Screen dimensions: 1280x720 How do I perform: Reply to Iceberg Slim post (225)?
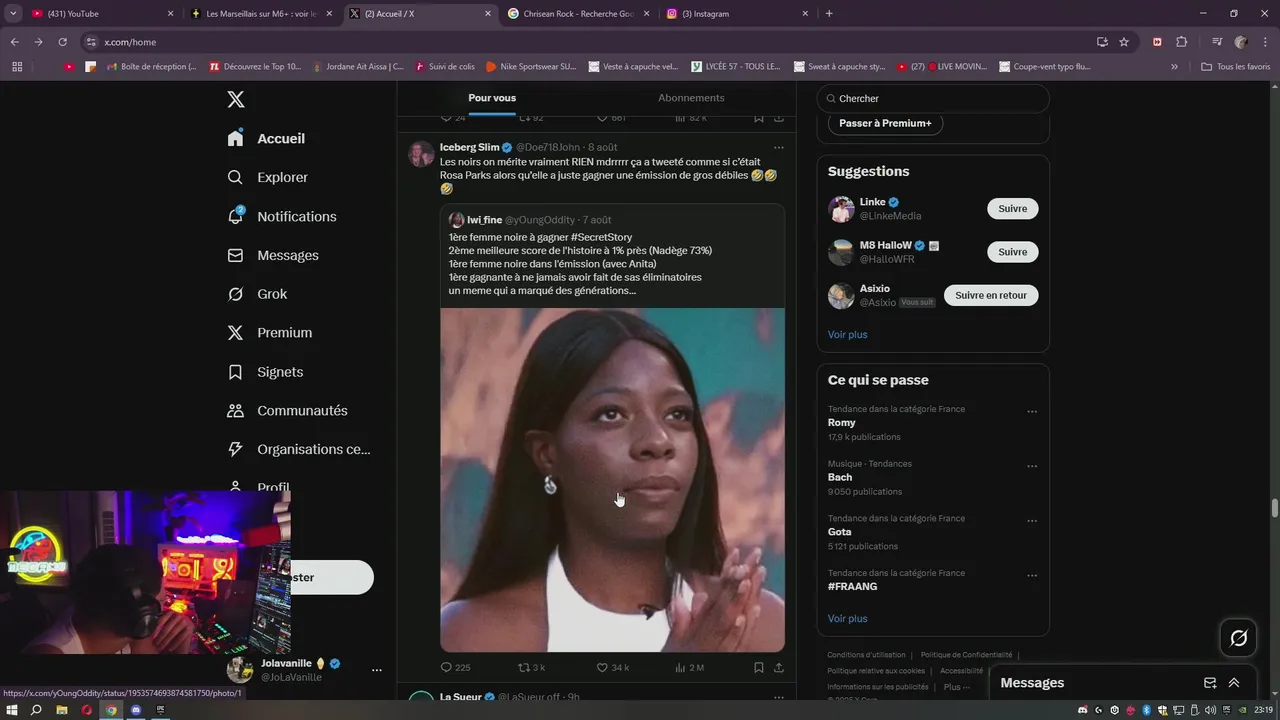click(455, 667)
